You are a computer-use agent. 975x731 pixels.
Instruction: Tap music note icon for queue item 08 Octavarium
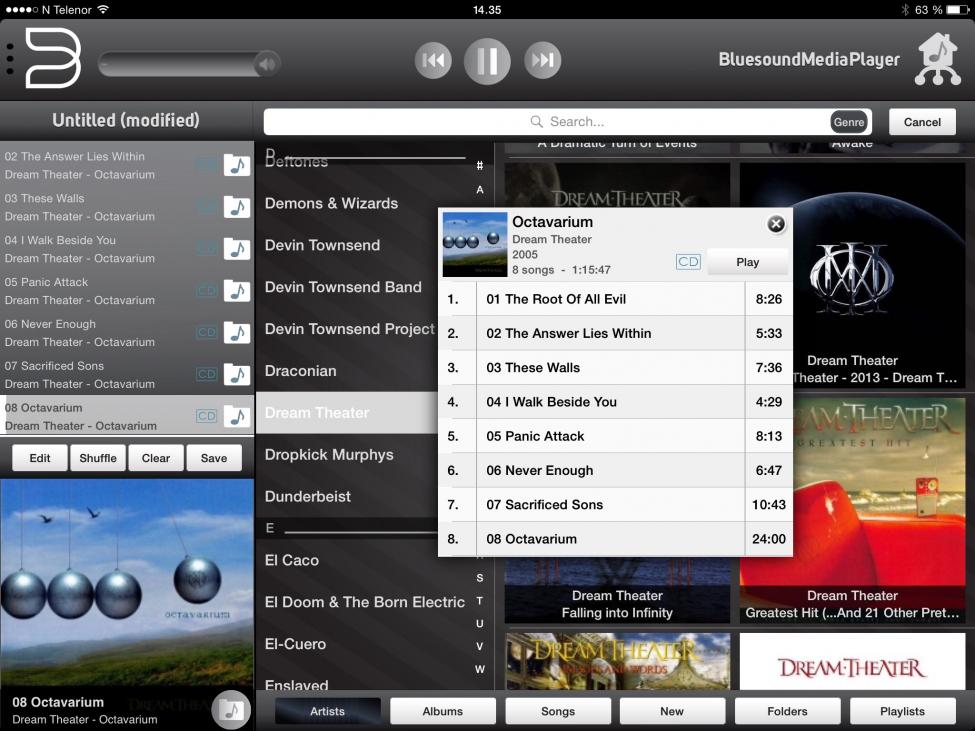(x=237, y=416)
